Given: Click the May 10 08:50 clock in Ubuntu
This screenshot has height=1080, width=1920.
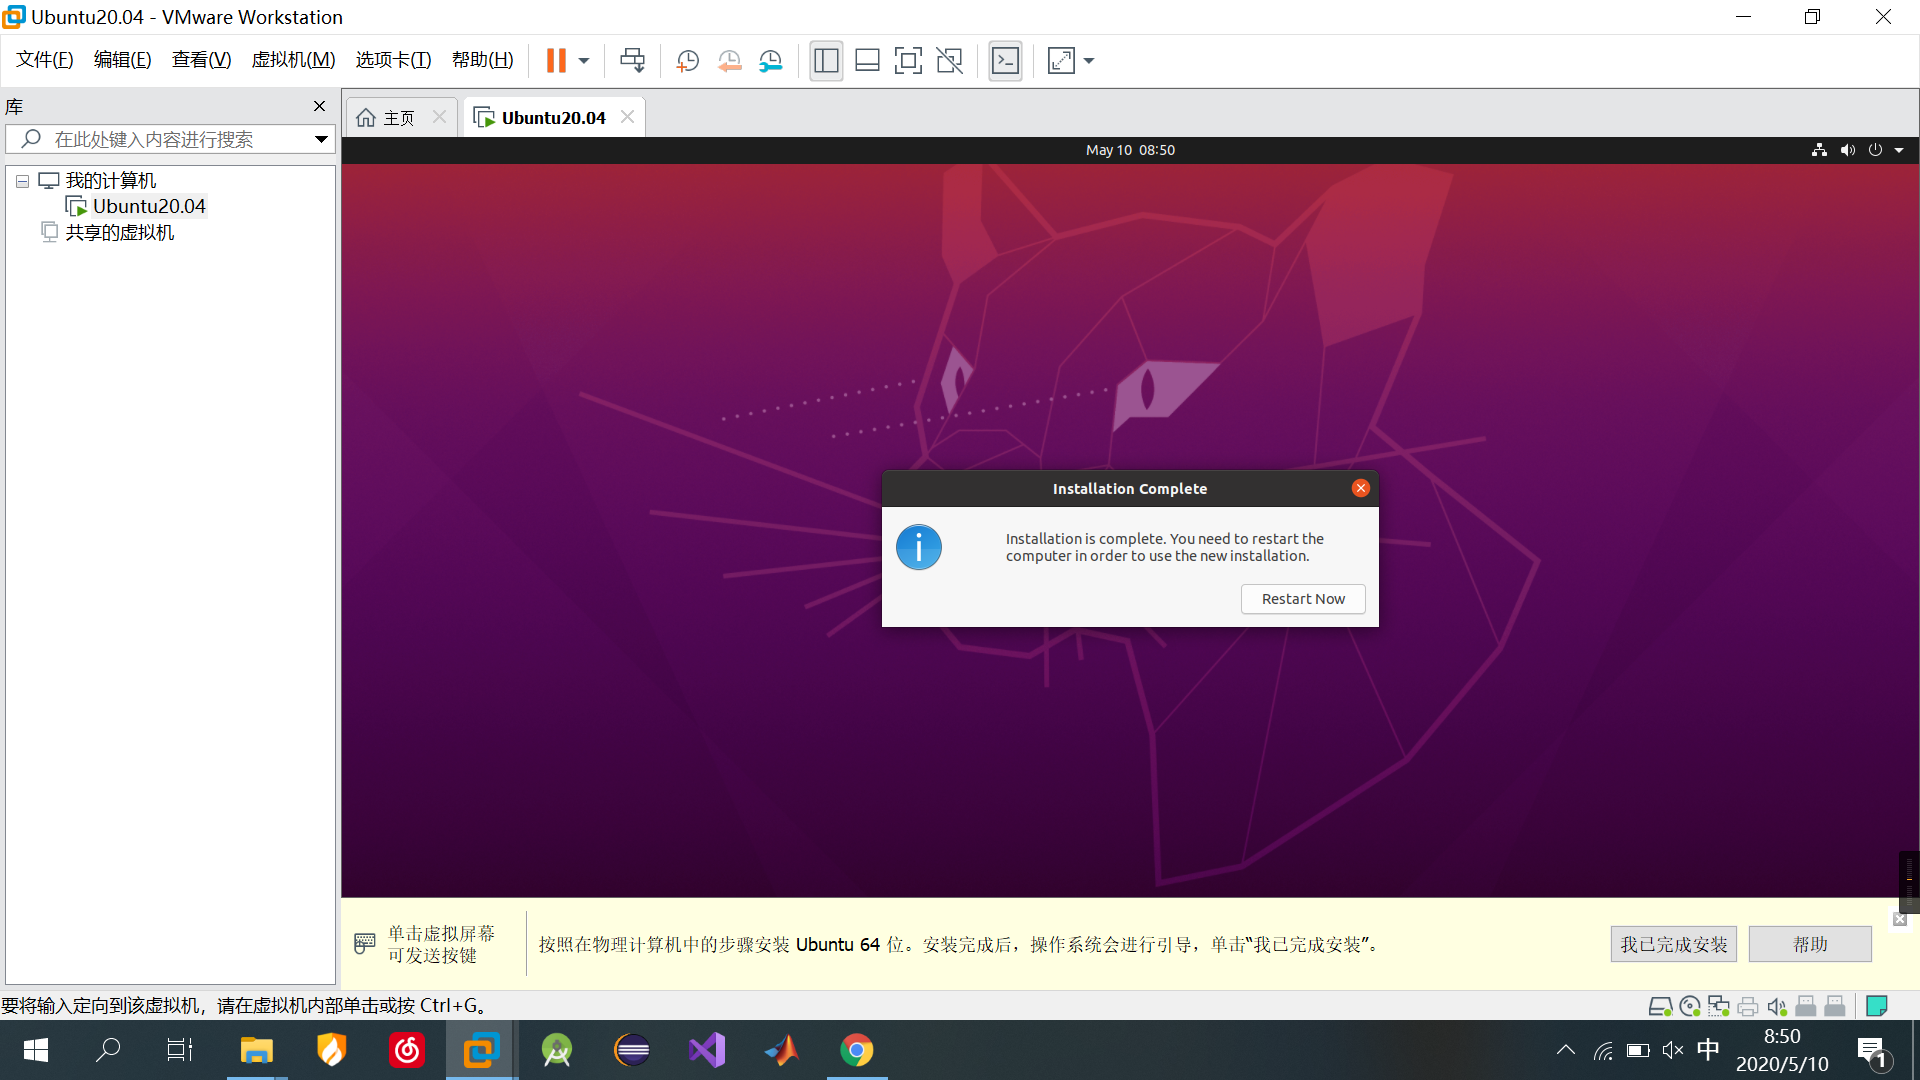Looking at the screenshot, I should click(x=1130, y=150).
